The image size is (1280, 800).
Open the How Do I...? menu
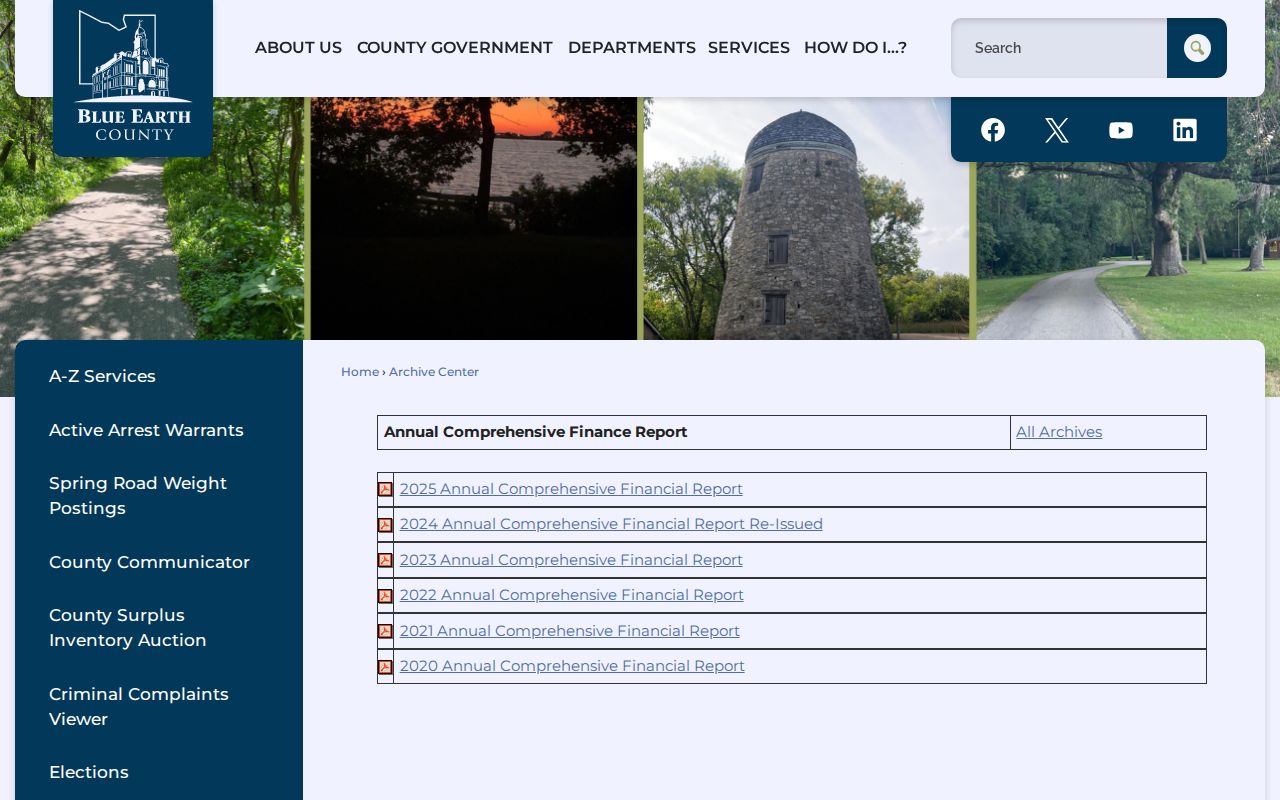click(x=855, y=47)
